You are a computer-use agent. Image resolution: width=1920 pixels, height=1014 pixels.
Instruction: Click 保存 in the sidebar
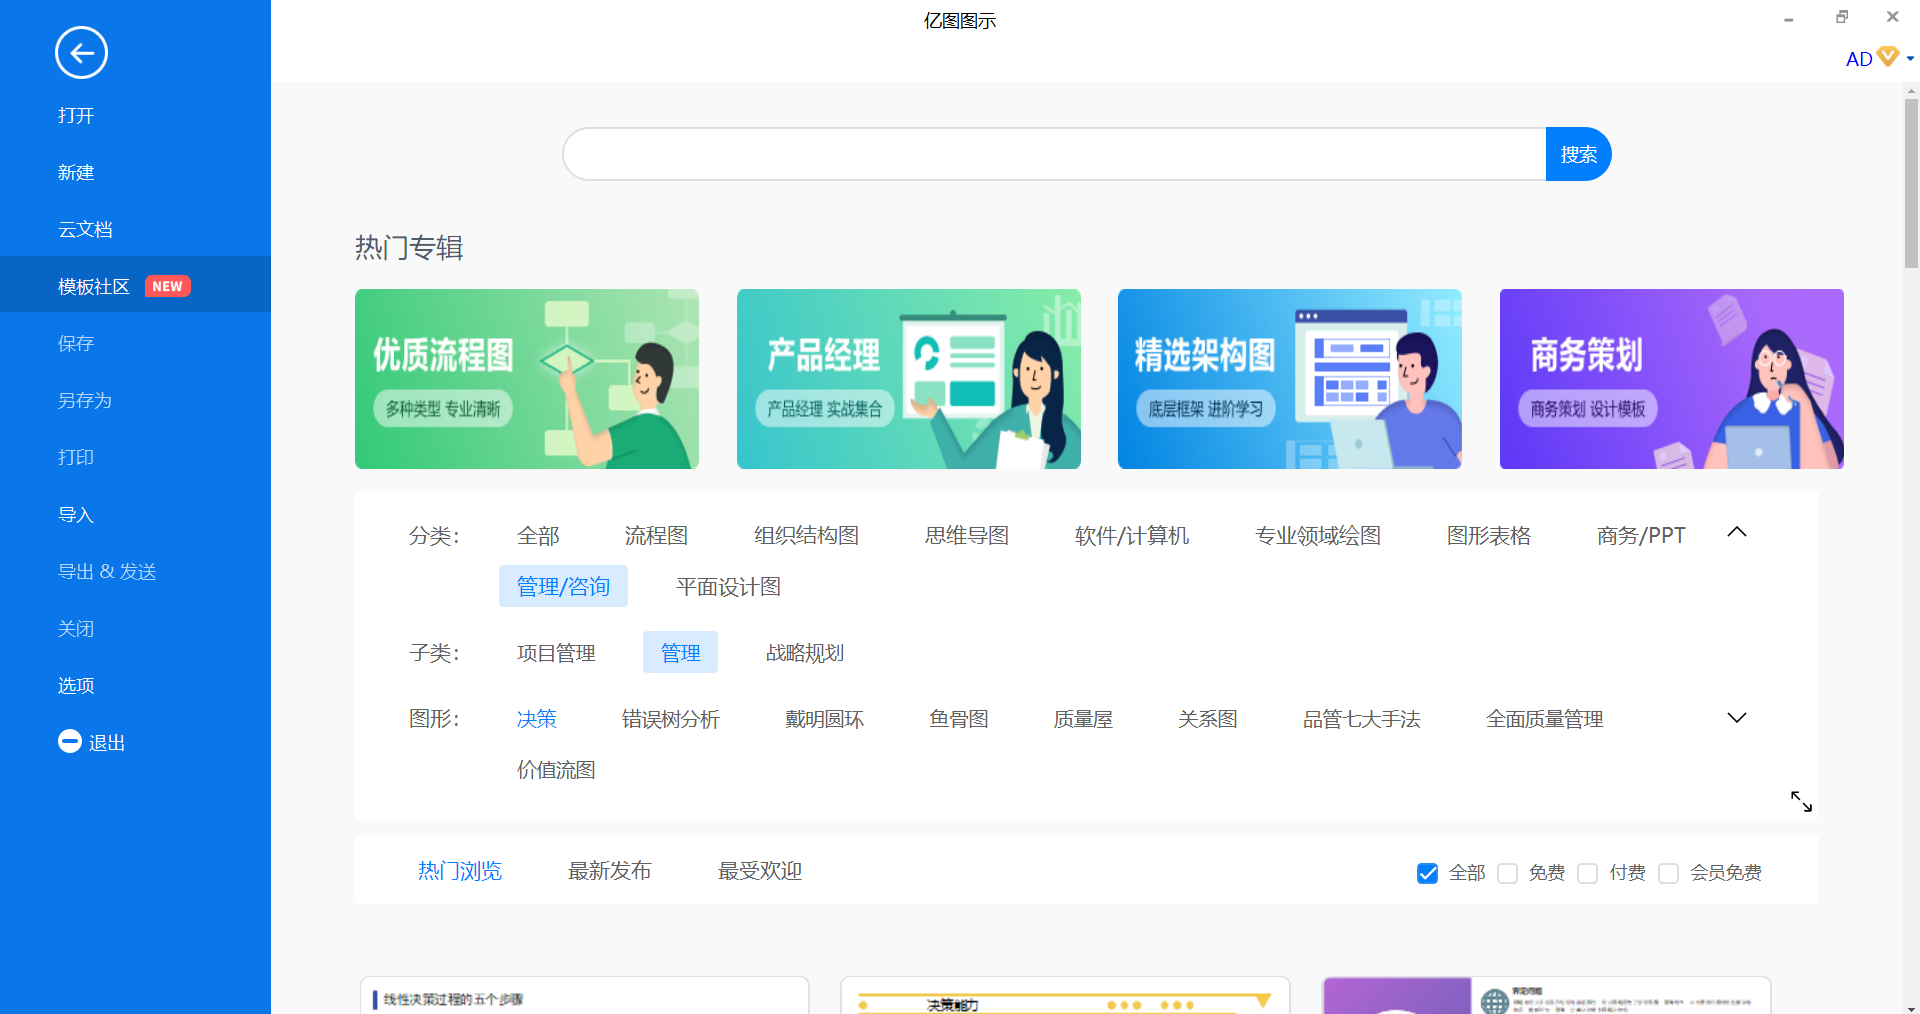click(76, 343)
